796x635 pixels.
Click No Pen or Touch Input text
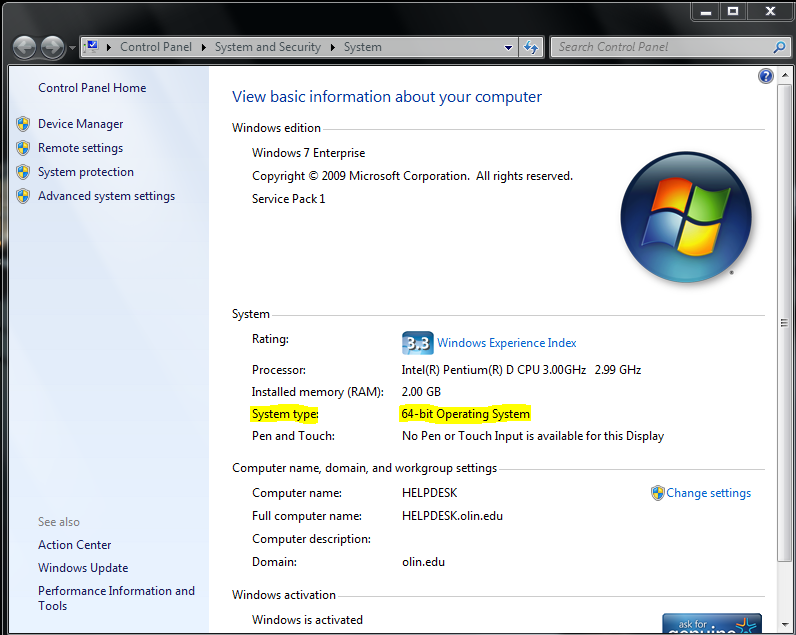tap(533, 436)
